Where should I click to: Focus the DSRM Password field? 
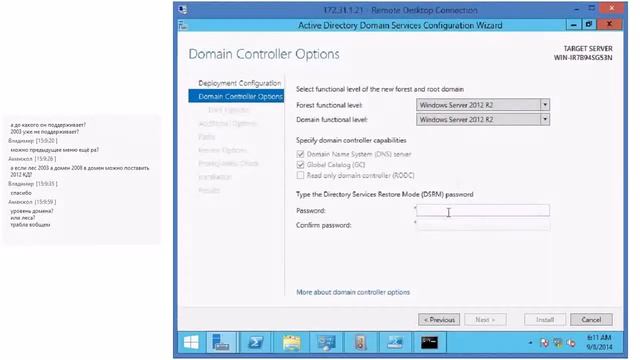click(483, 210)
